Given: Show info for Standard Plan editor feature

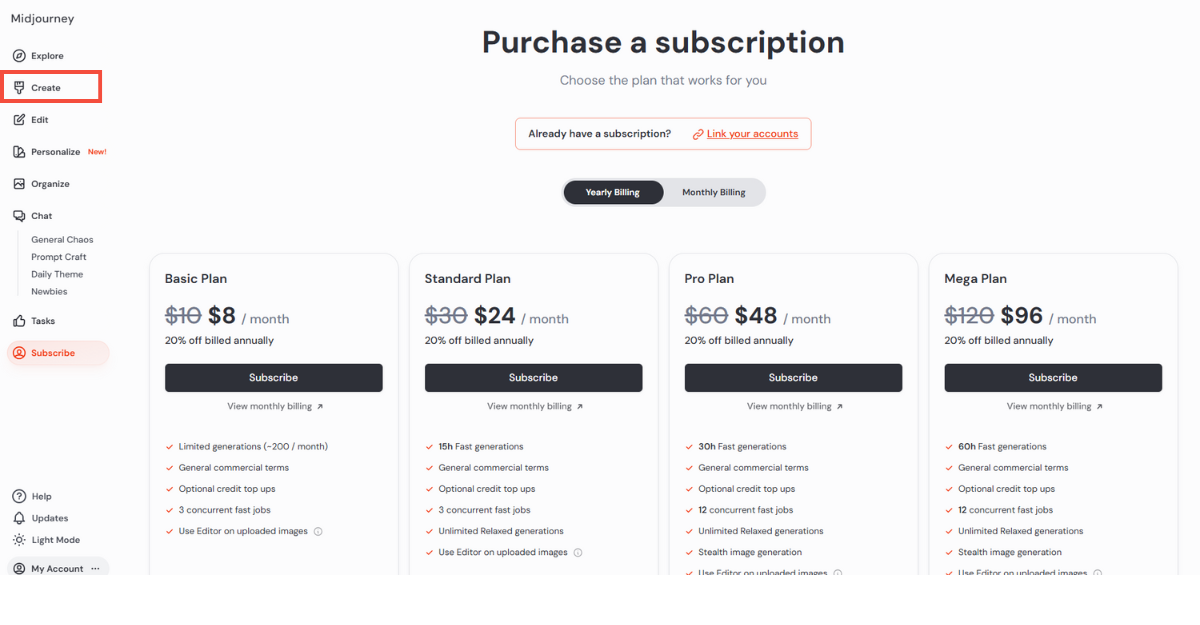Looking at the screenshot, I should tap(578, 553).
